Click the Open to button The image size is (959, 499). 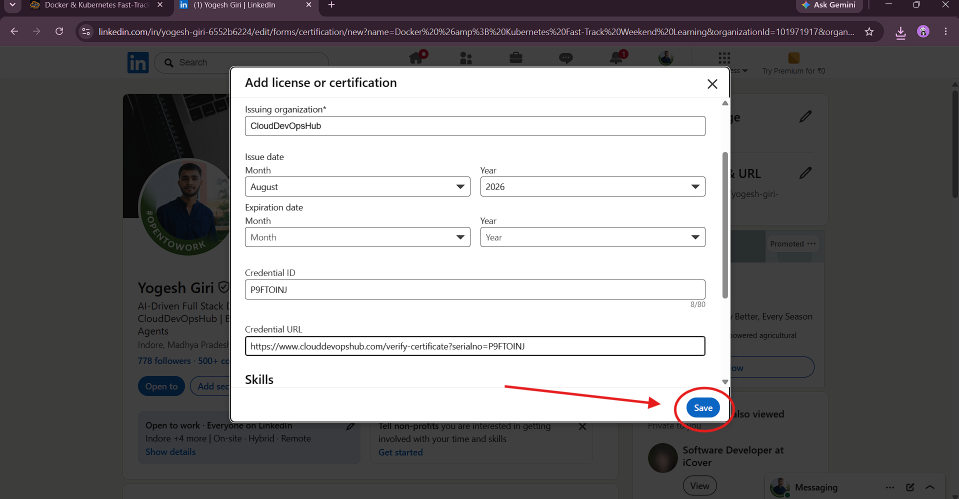161,386
